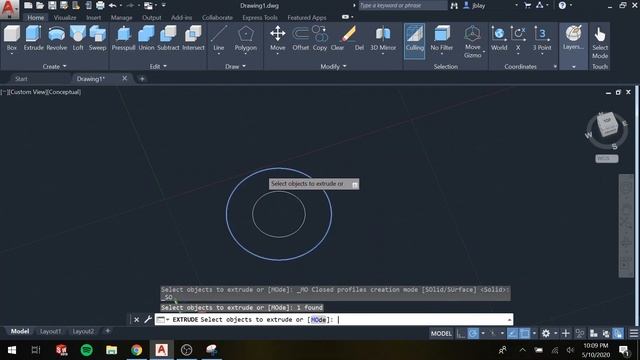Choose the 3 Point UCS tool
The height and width of the screenshot is (360, 640).
click(542, 38)
